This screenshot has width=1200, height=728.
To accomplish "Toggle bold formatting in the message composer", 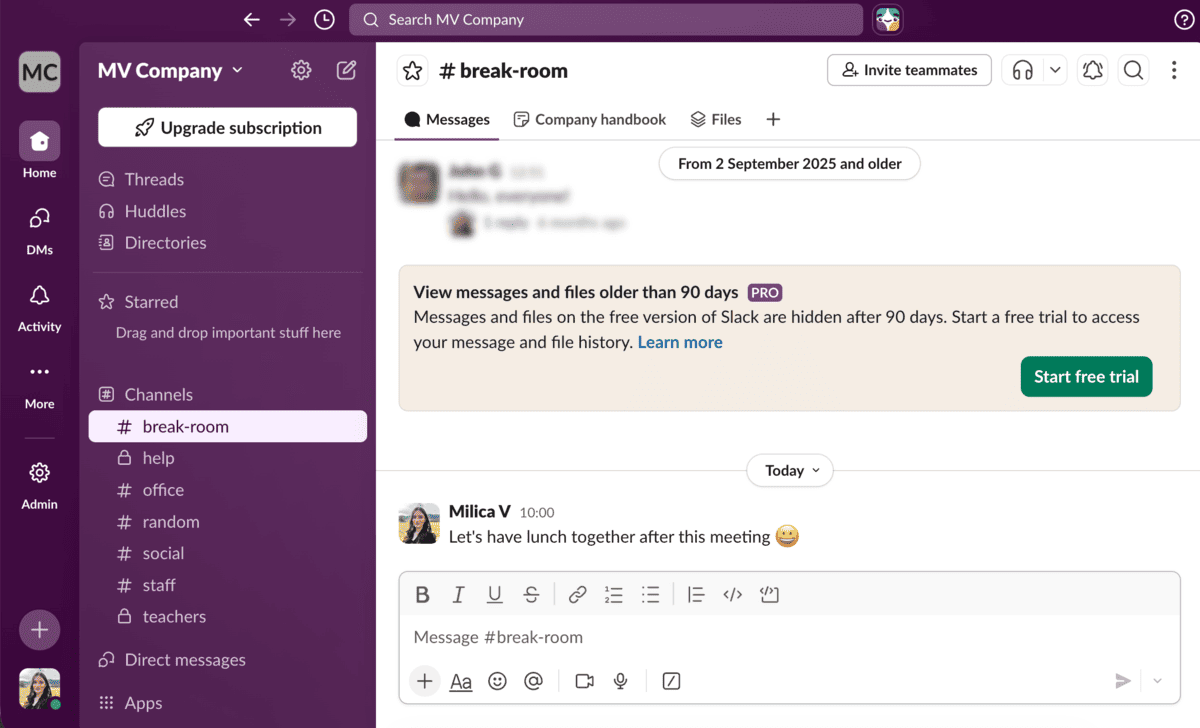I will (422, 594).
